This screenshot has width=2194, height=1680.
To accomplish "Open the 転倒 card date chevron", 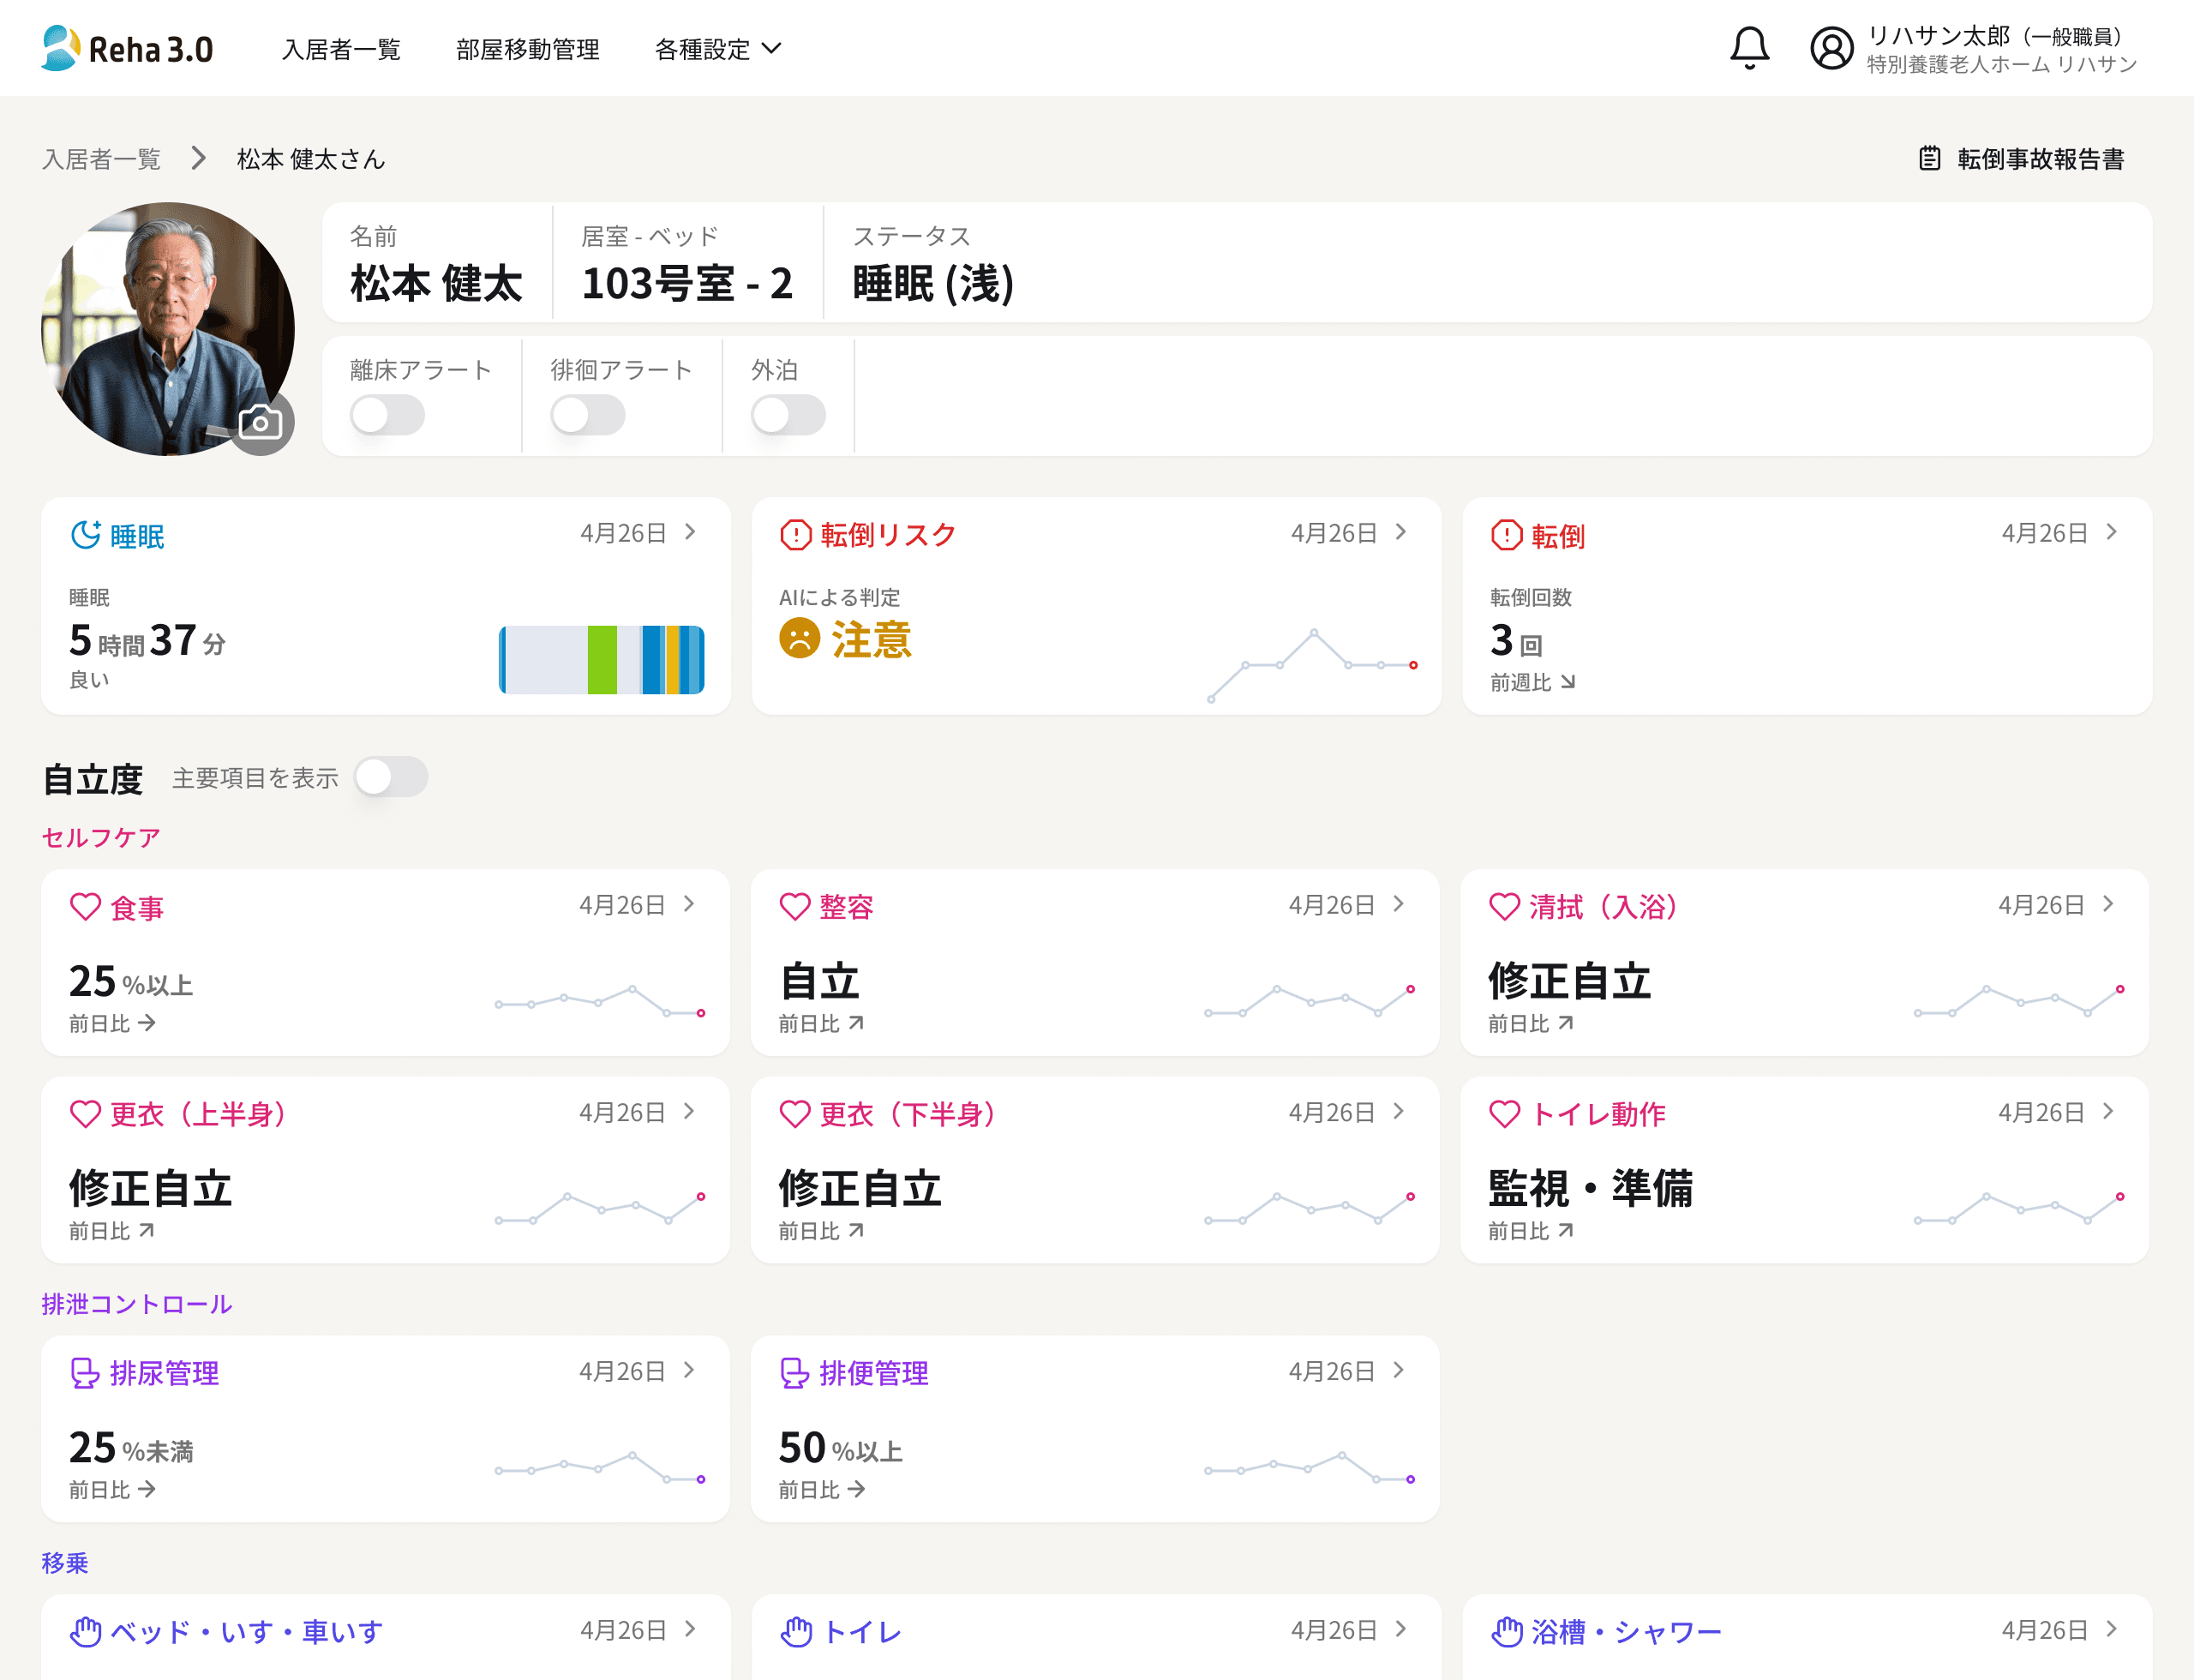I will 2111,533.
